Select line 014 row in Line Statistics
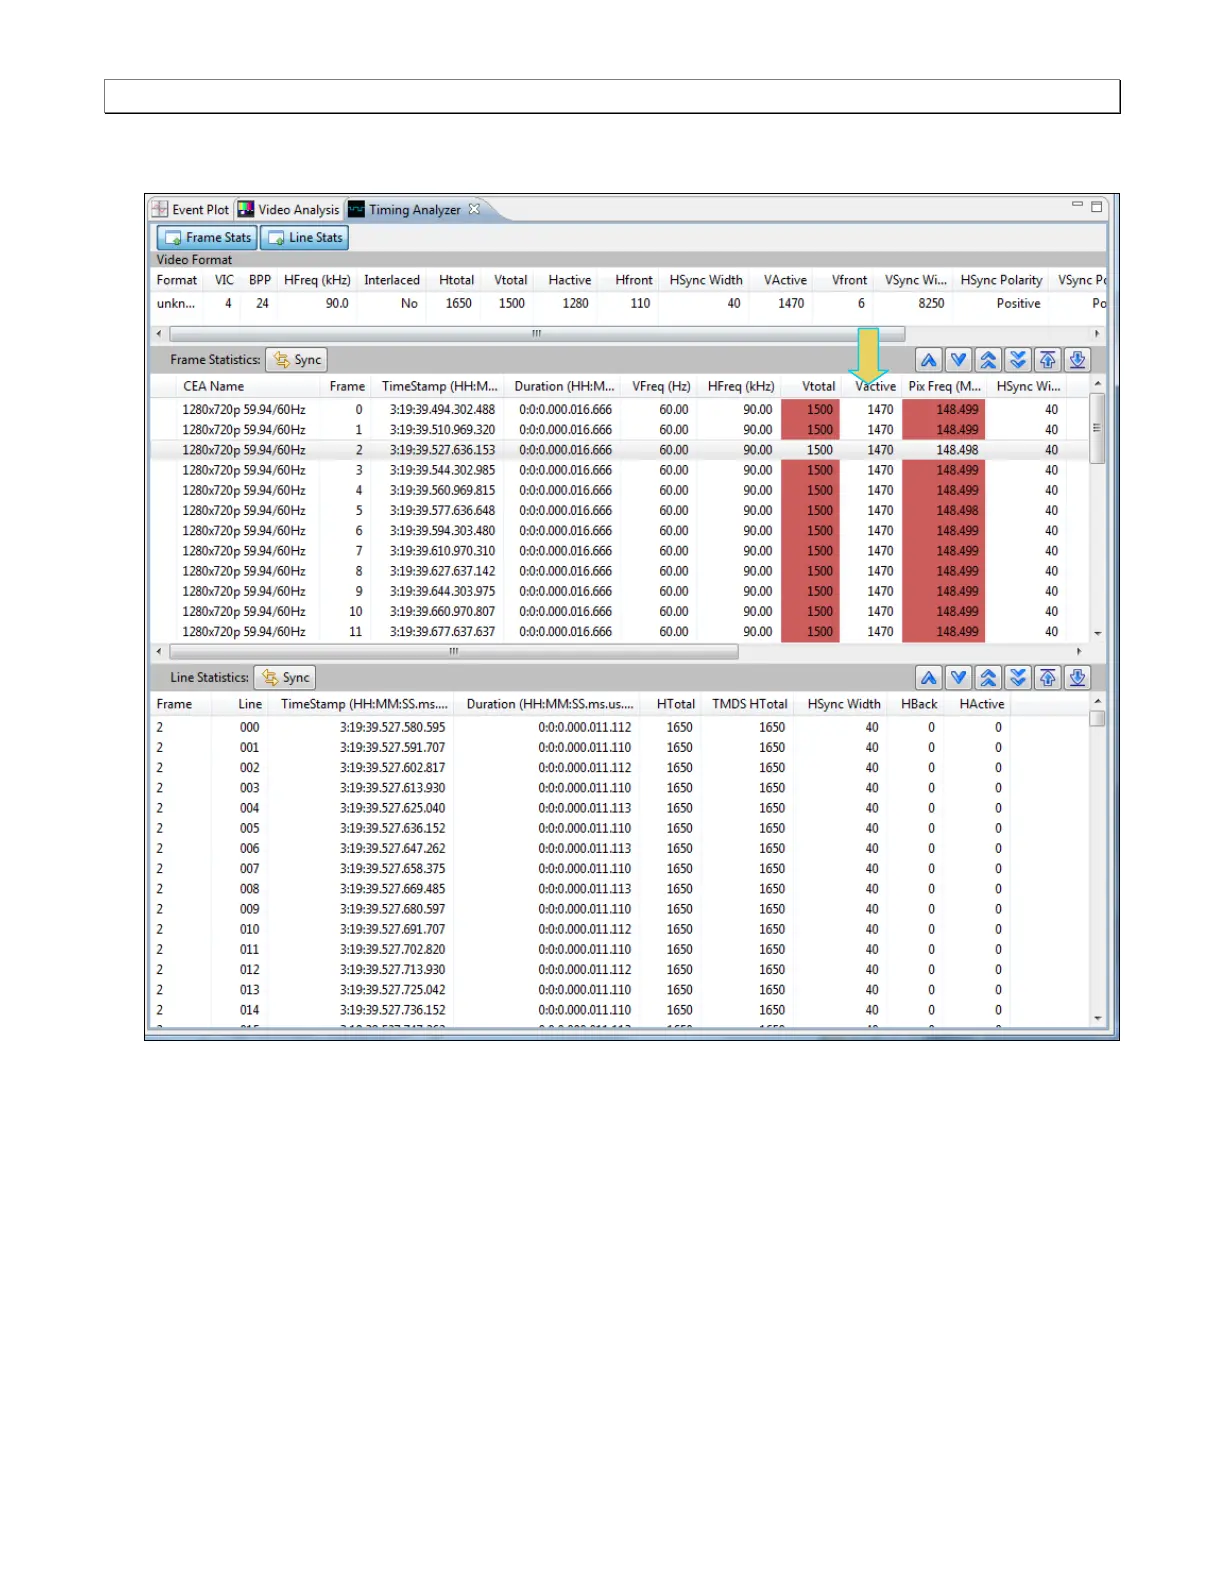Image resolution: width=1224 pixels, height=1584 pixels. tap(619, 1010)
